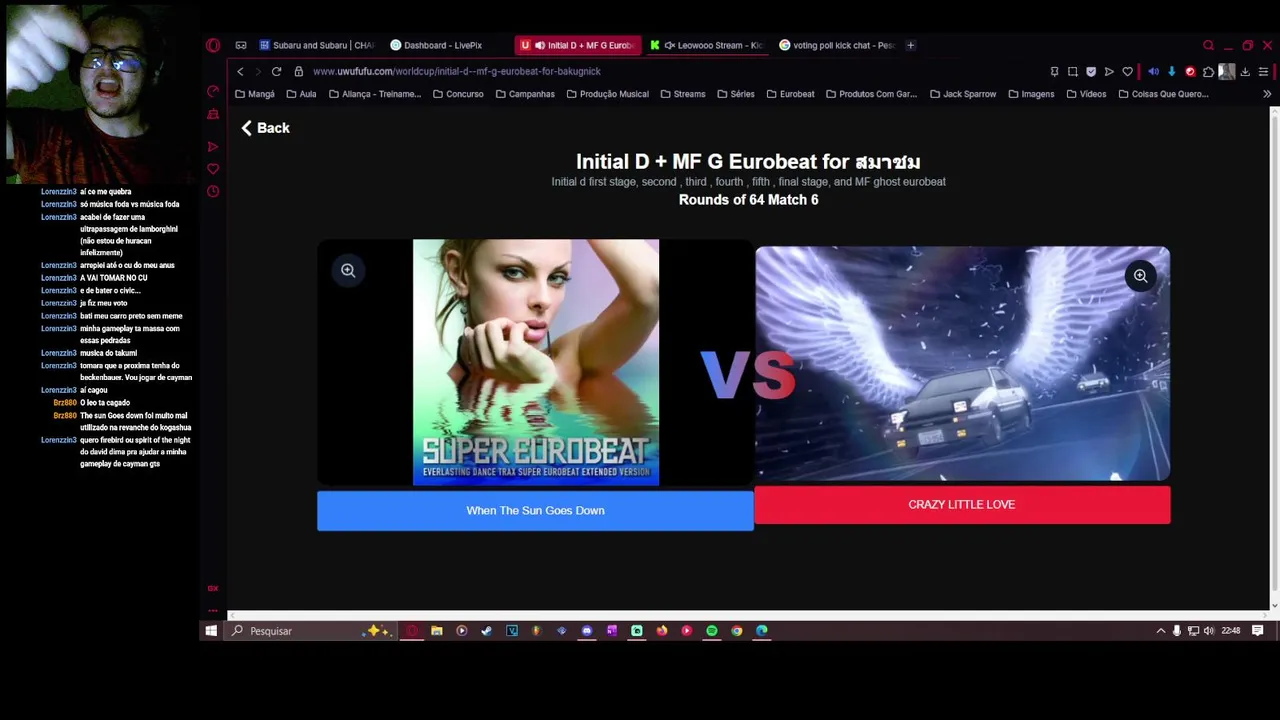
Task: Navigate back with browser arrow
Action: (240, 71)
